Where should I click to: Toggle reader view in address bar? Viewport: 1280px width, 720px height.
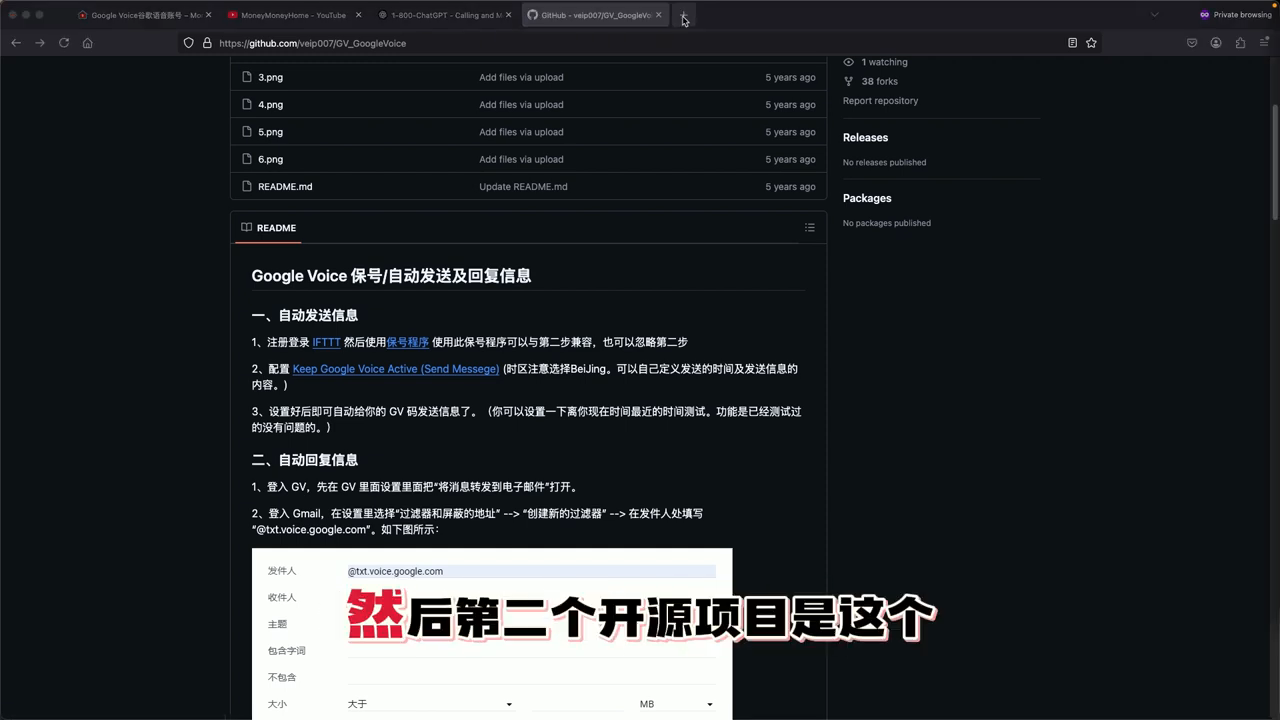tap(1072, 43)
